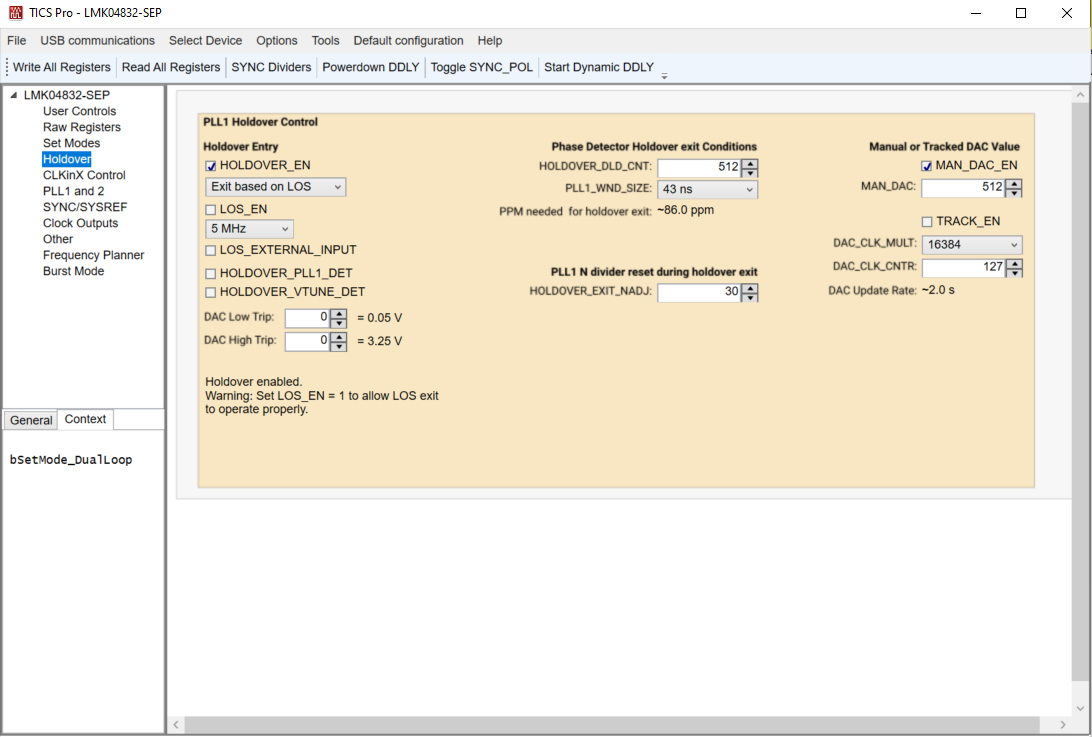Viewport: 1092px width, 737px height.
Task: Select Frequency Planner in the sidebar
Action: tap(93, 255)
